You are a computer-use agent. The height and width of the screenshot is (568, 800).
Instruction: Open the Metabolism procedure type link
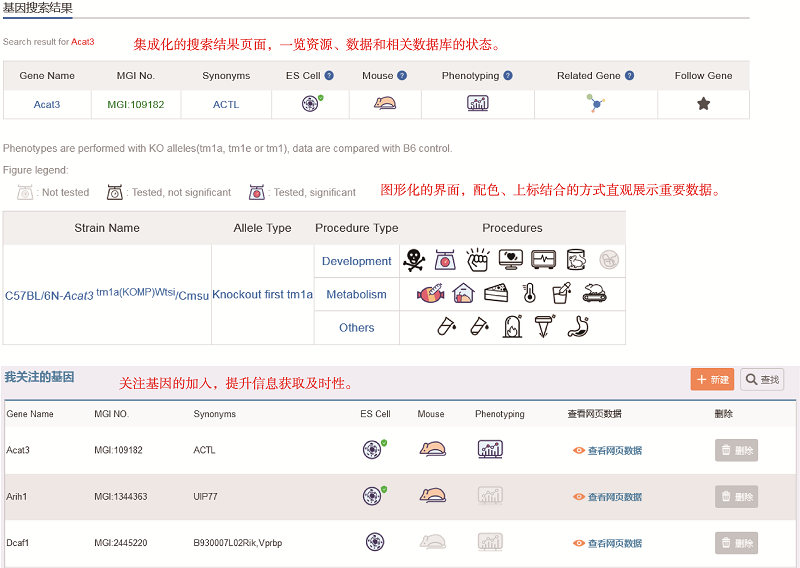tap(357, 294)
